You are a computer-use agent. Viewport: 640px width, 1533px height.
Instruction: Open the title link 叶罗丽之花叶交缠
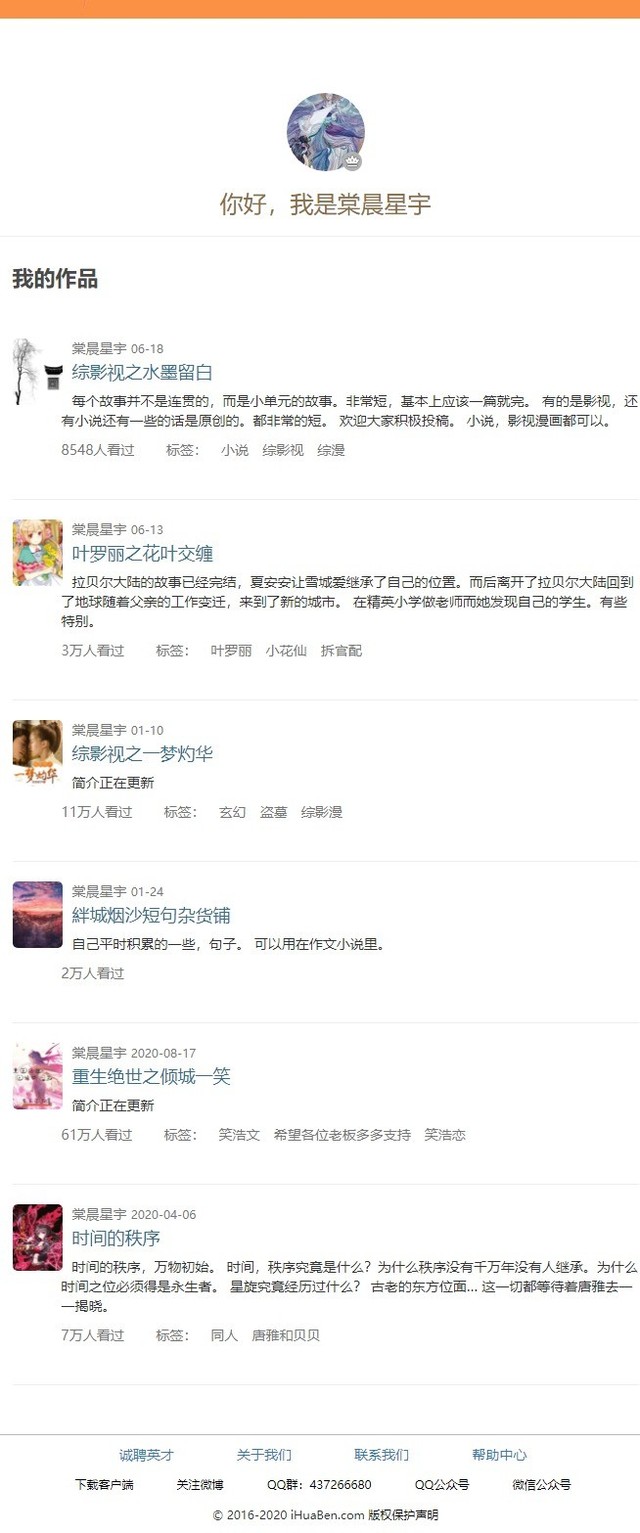(142, 553)
